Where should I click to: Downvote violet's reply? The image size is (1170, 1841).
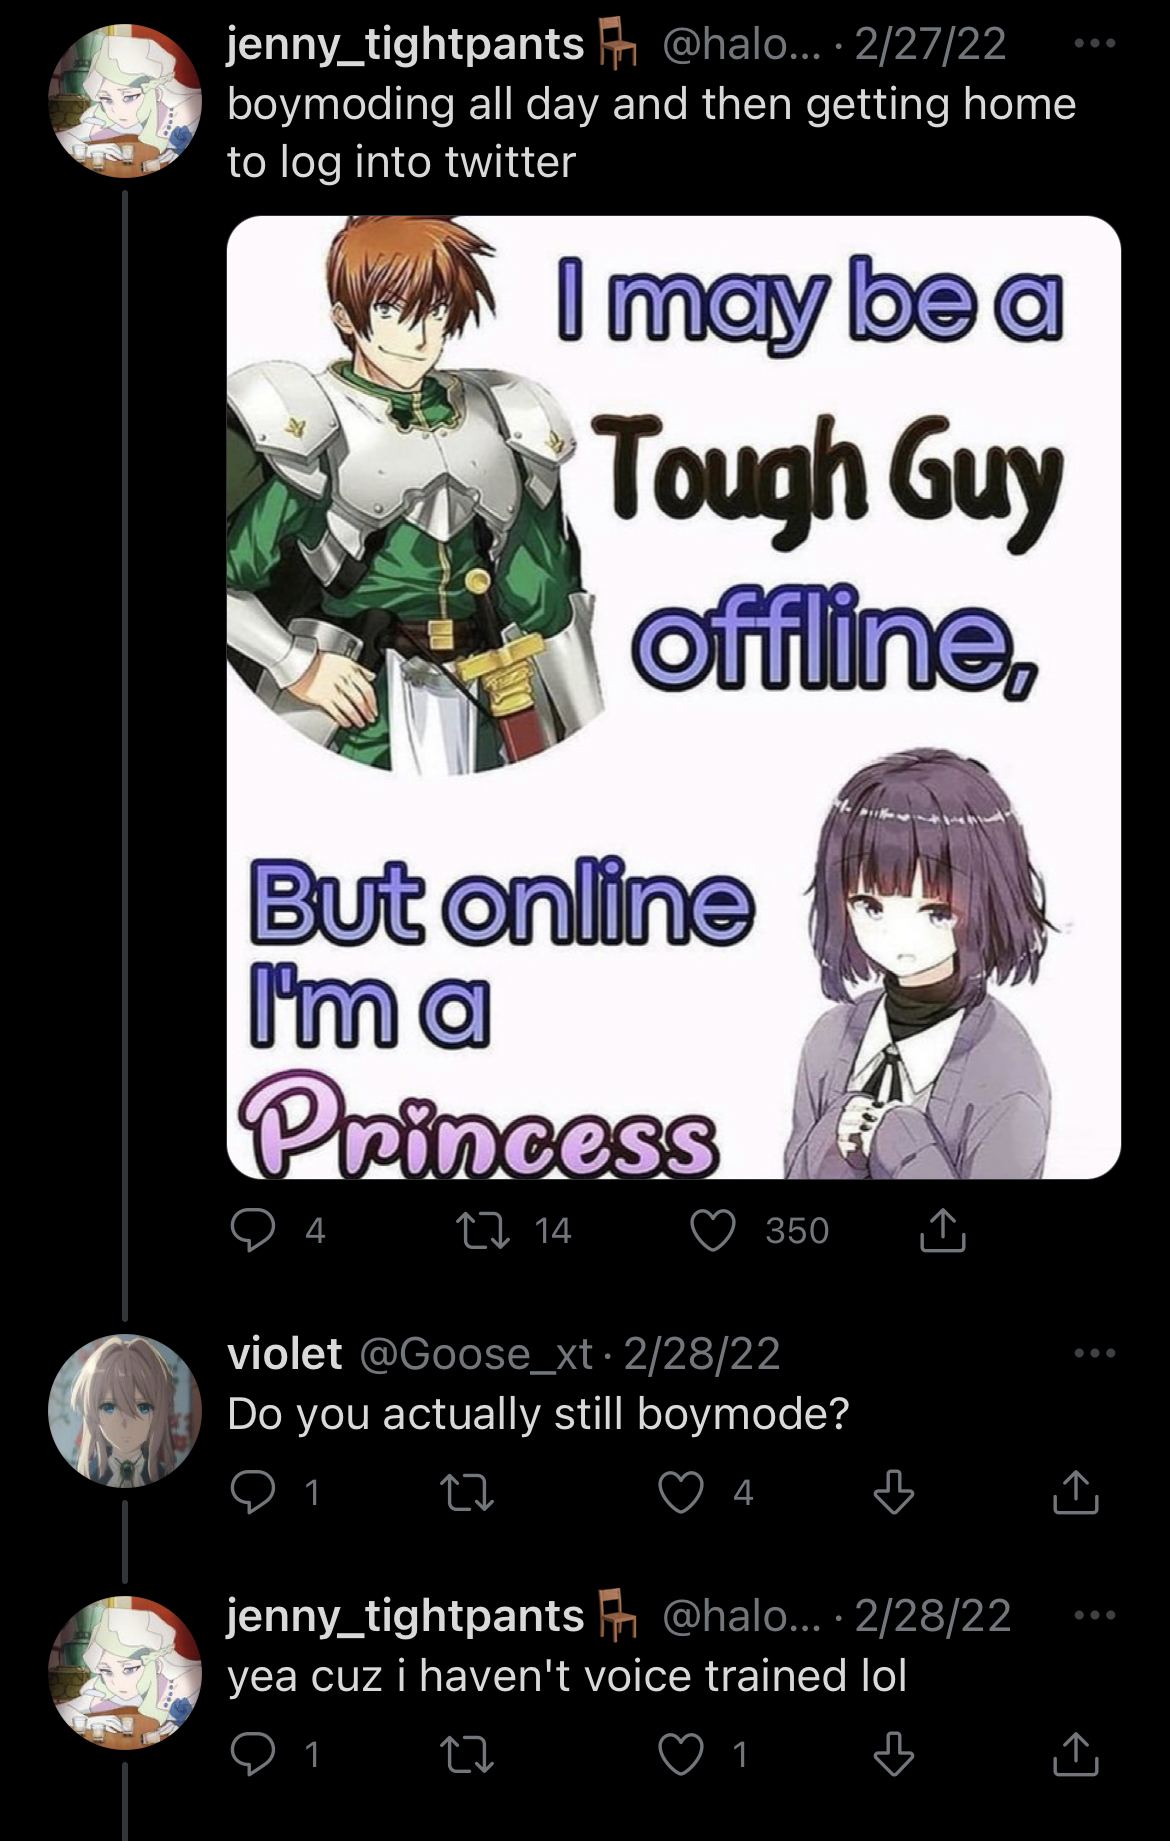[x=894, y=1492]
